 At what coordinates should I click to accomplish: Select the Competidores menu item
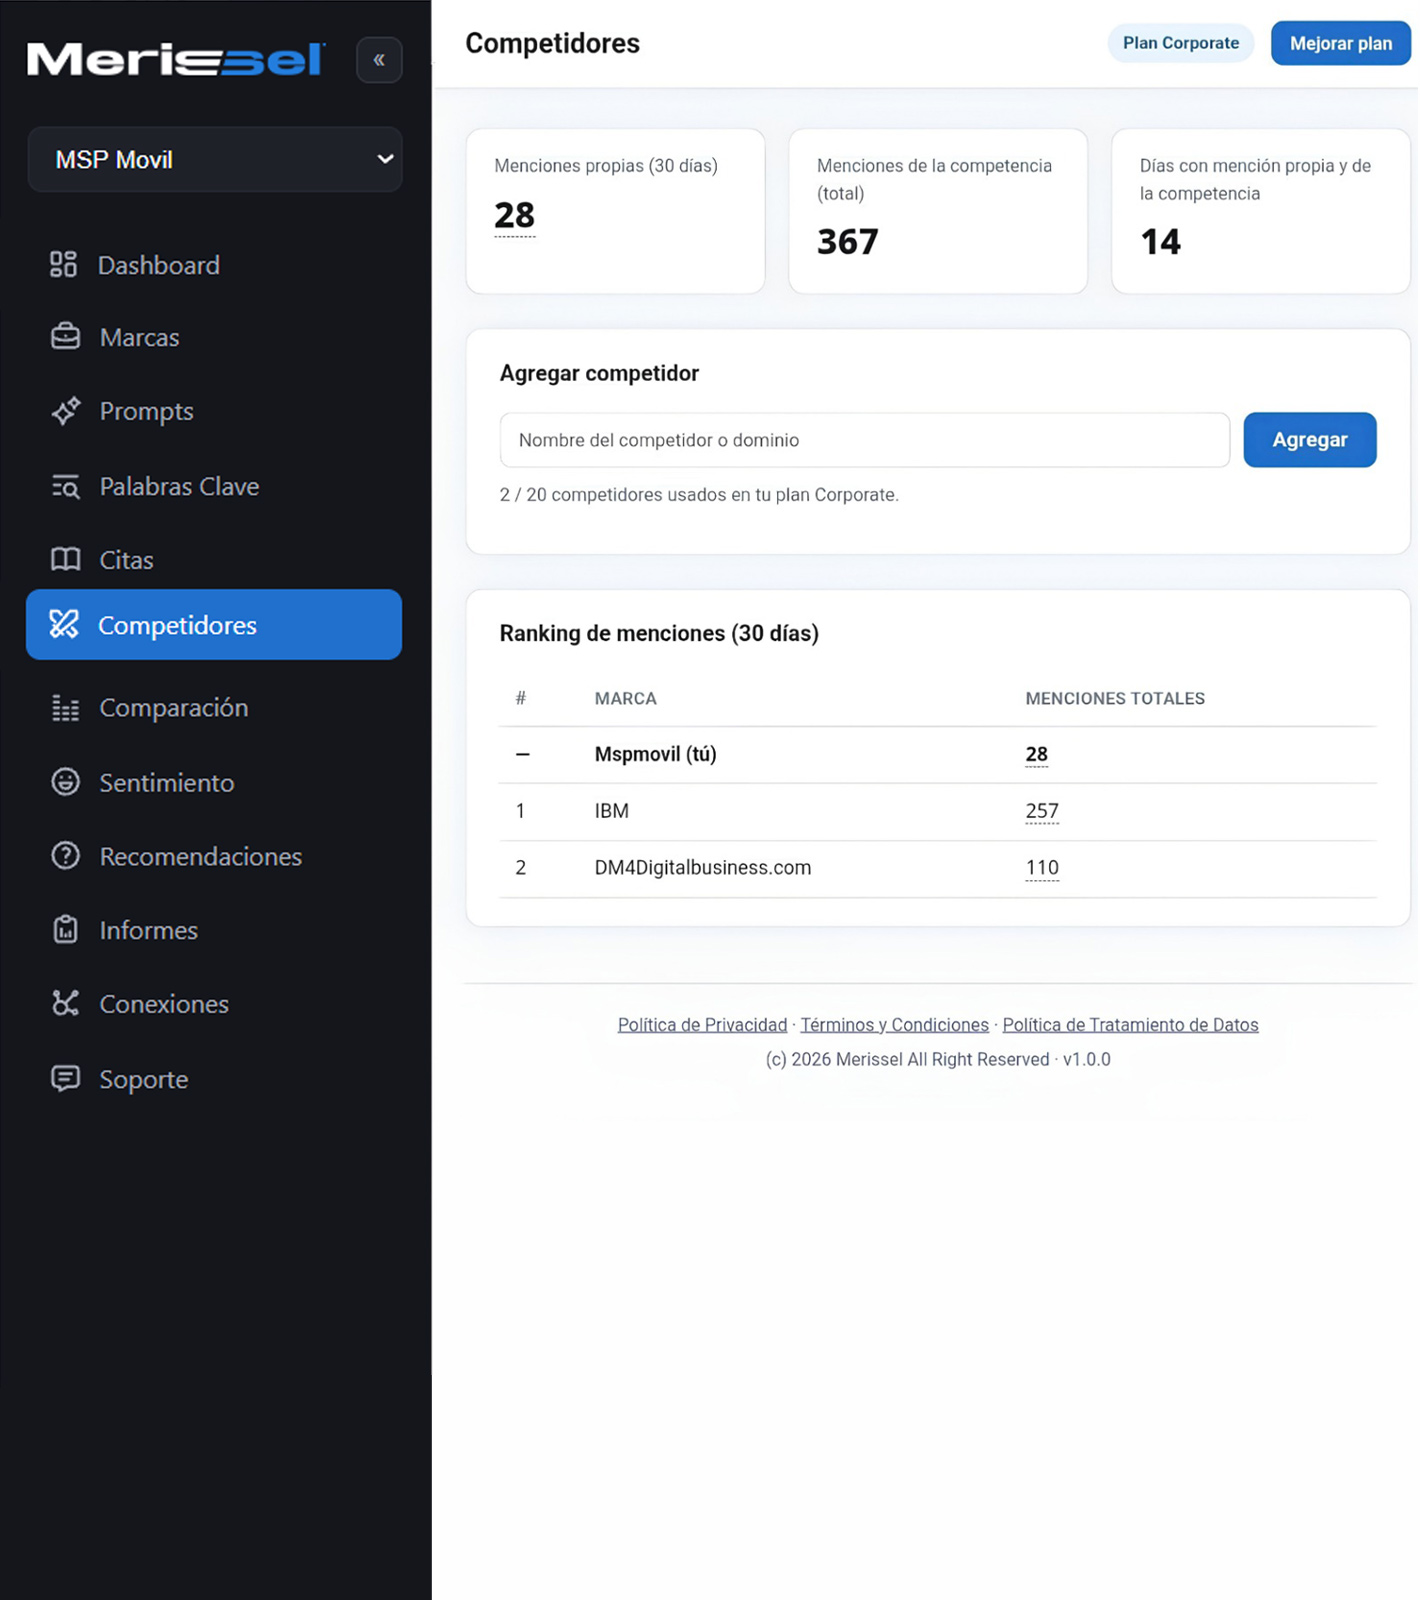[214, 625]
